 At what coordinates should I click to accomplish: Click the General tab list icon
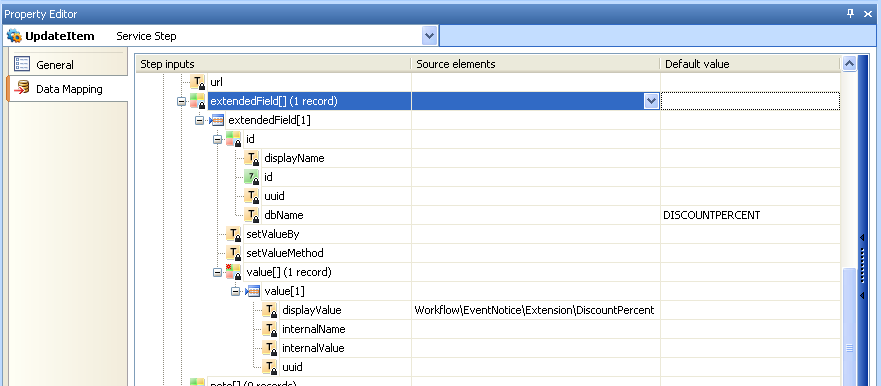(22, 64)
